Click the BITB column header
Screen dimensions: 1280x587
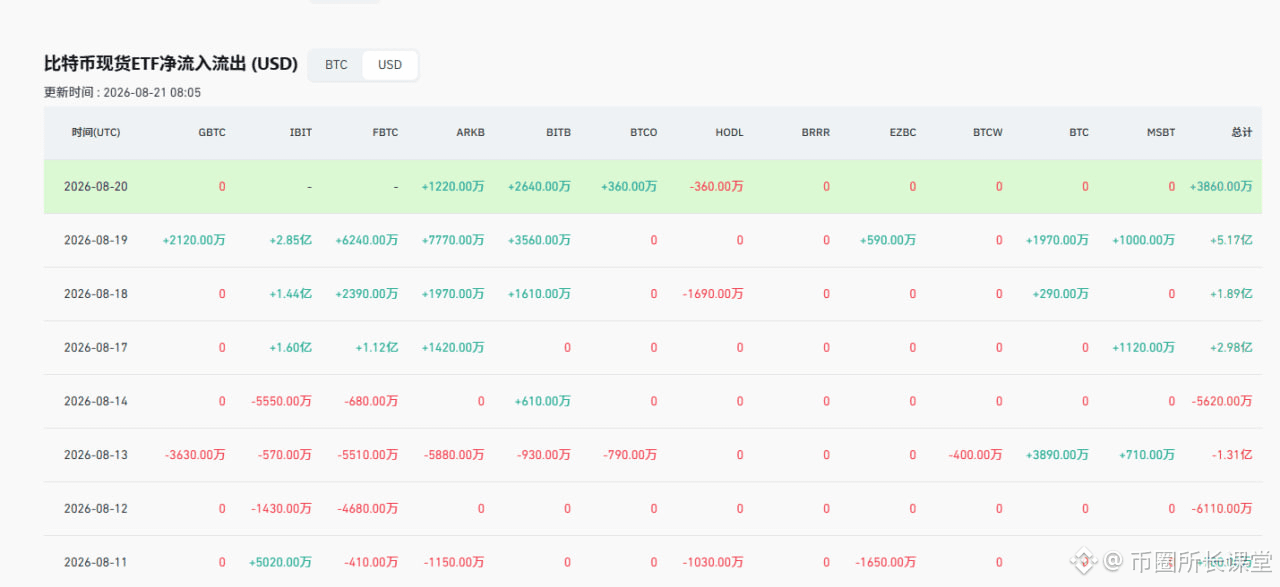pyautogui.click(x=559, y=133)
